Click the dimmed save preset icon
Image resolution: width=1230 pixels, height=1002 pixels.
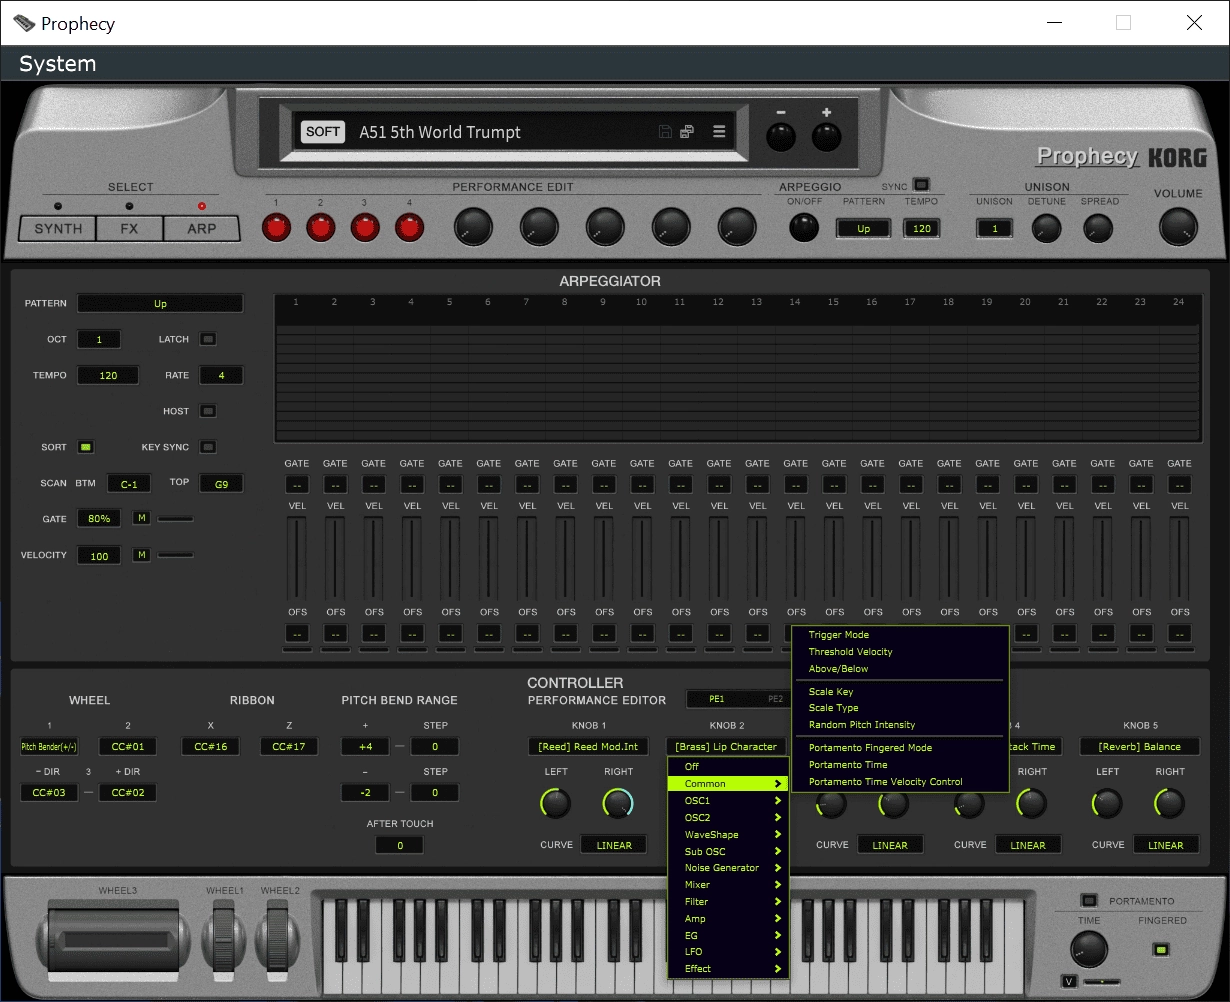tap(665, 131)
